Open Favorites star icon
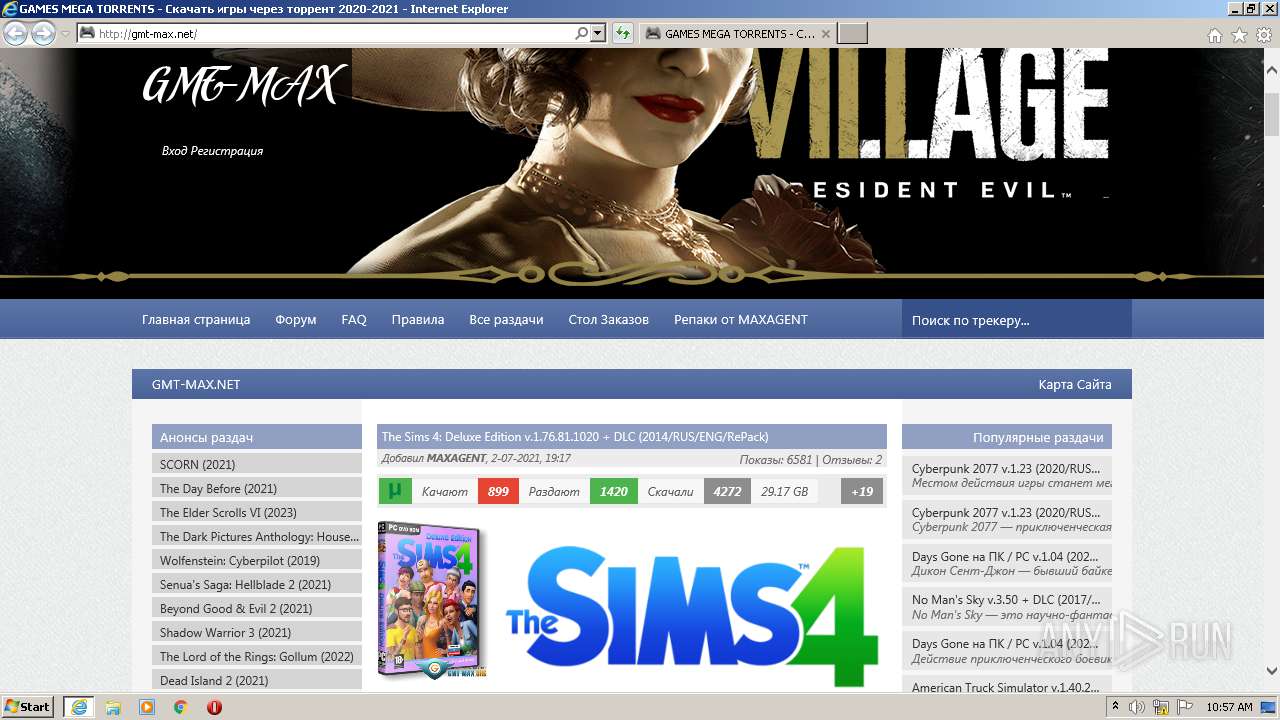The image size is (1280, 720). pyautogui.click(x=1239, y=35)
